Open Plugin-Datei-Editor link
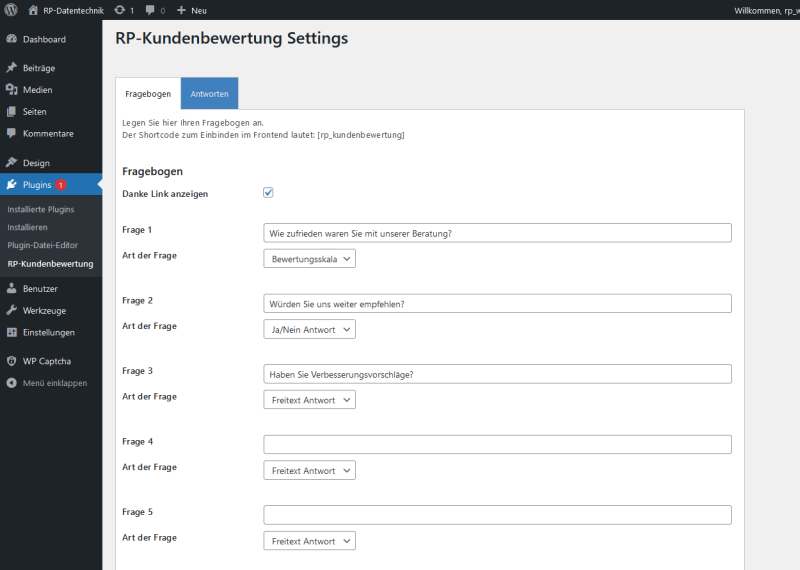800x570 pixels. 42,245
